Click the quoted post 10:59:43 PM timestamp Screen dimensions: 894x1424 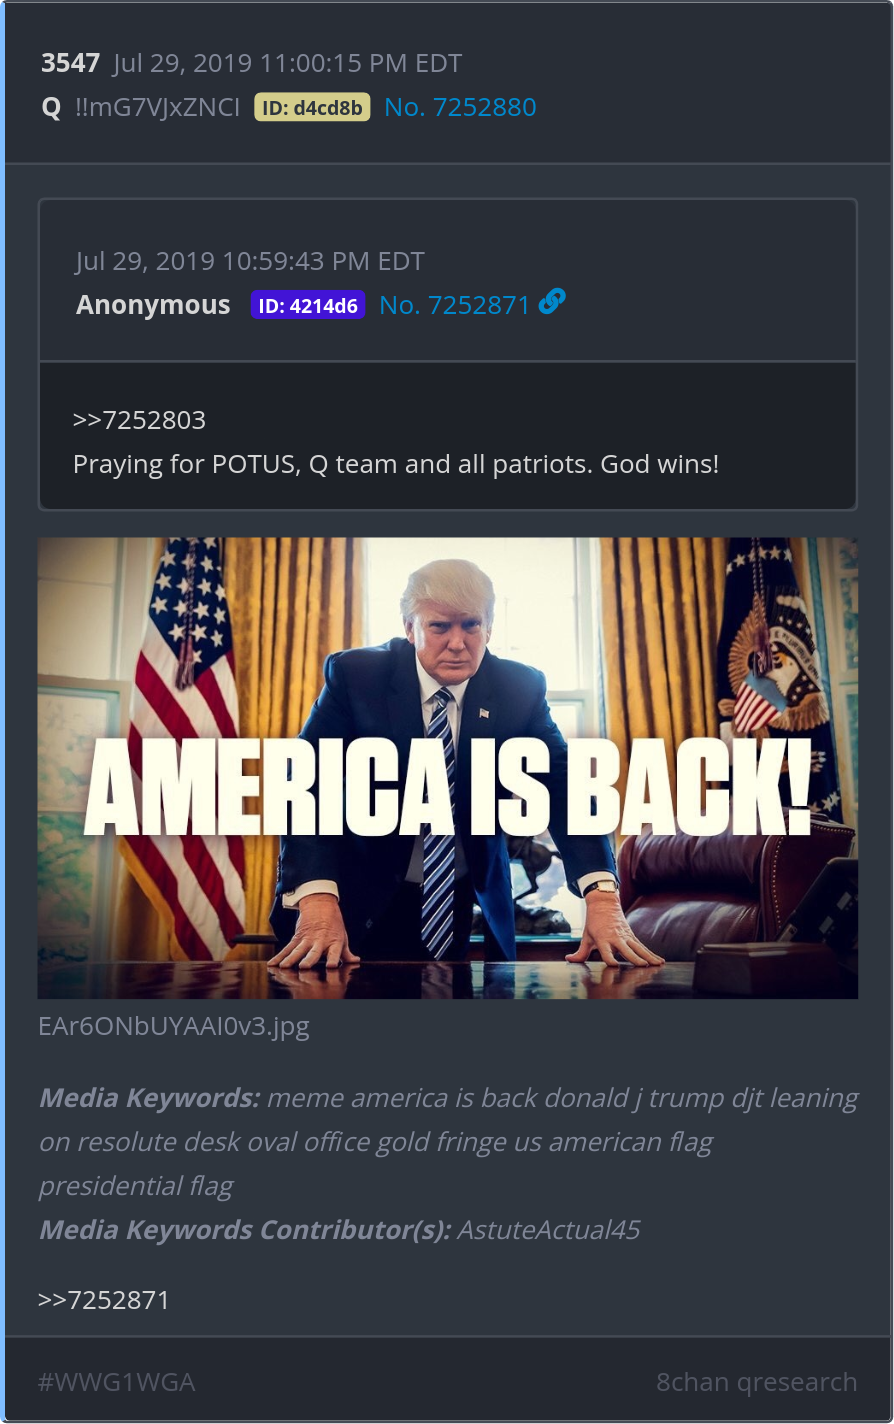[250, 262]
